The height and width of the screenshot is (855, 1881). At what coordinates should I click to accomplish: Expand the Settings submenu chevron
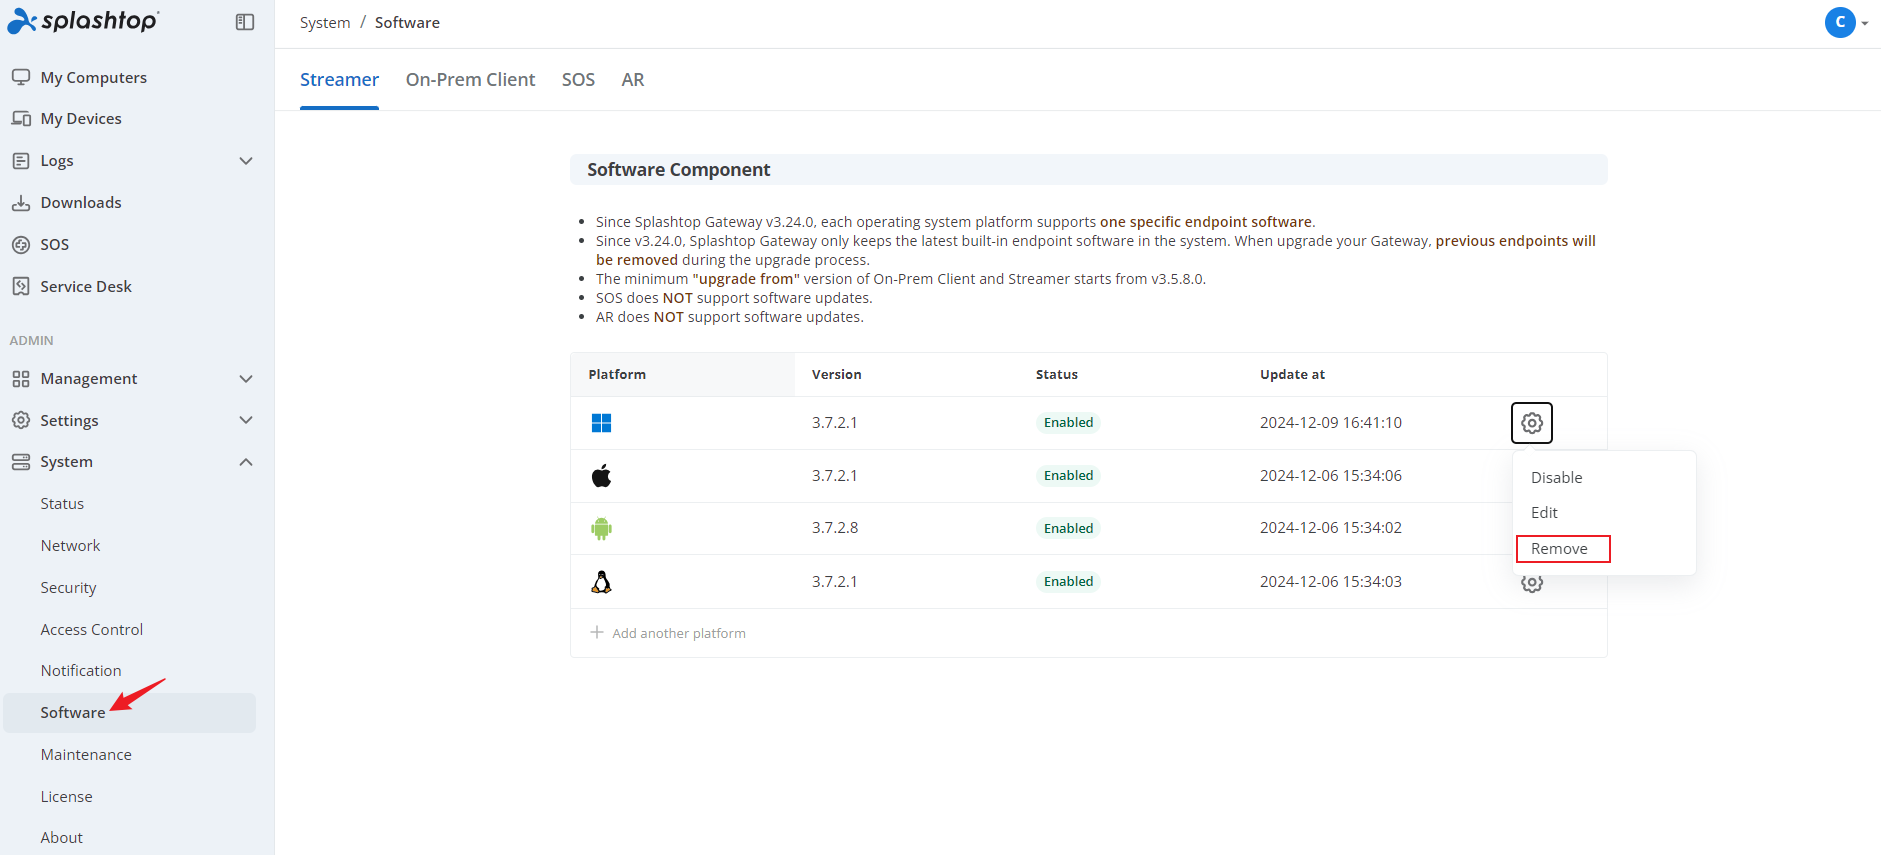[246, 420]
